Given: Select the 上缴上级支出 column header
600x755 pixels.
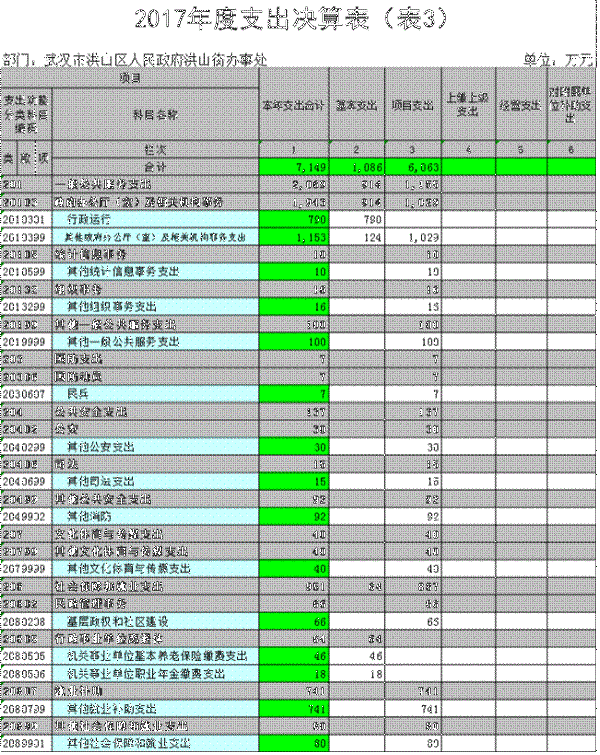Looking at the screenshot, I should [x=467, y=106].
